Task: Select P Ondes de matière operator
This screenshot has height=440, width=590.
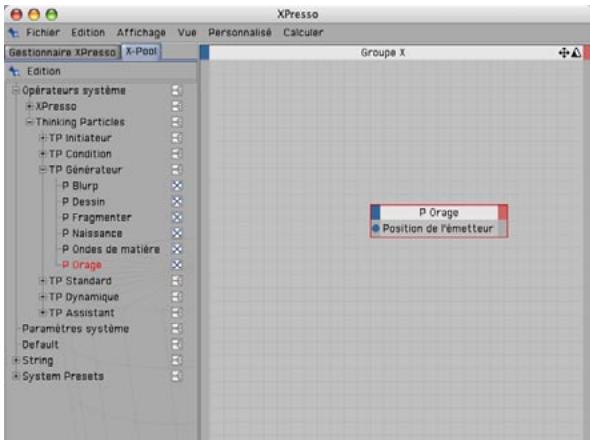Action: pyautogui.click(x=111, y=249)
